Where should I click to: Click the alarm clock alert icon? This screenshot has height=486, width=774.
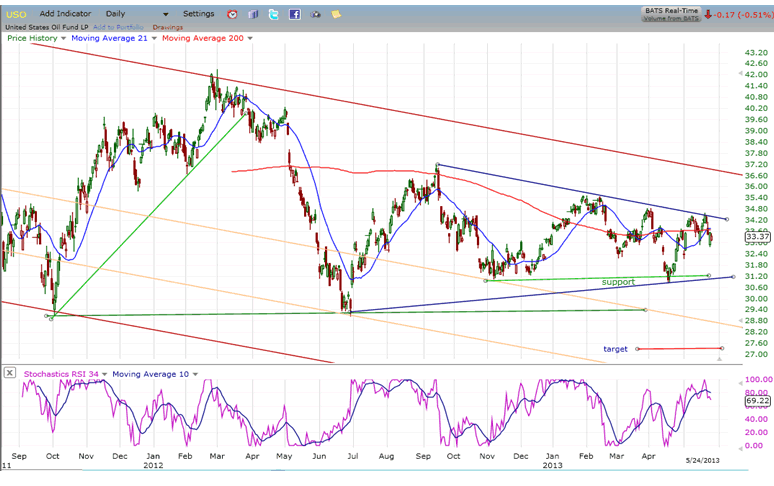click(232, 14)
